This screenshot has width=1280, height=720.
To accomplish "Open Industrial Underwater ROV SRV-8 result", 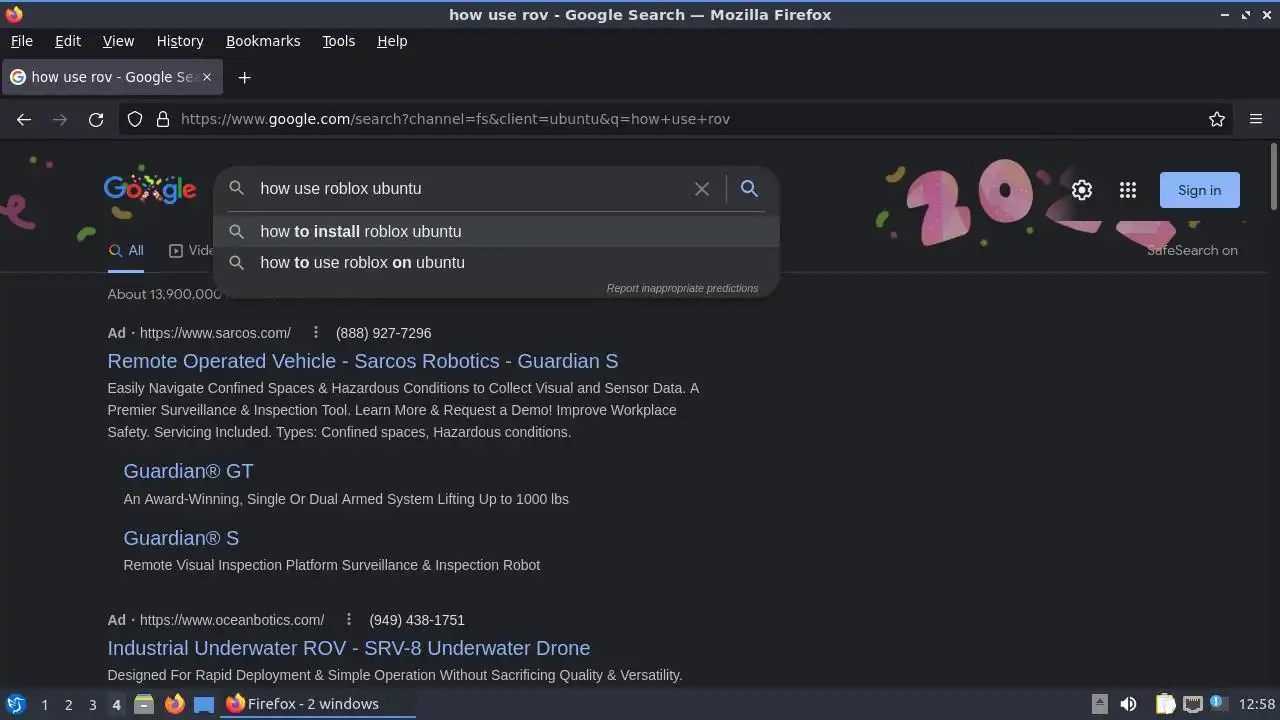I will pyautogui.click(x=349, y=648).
